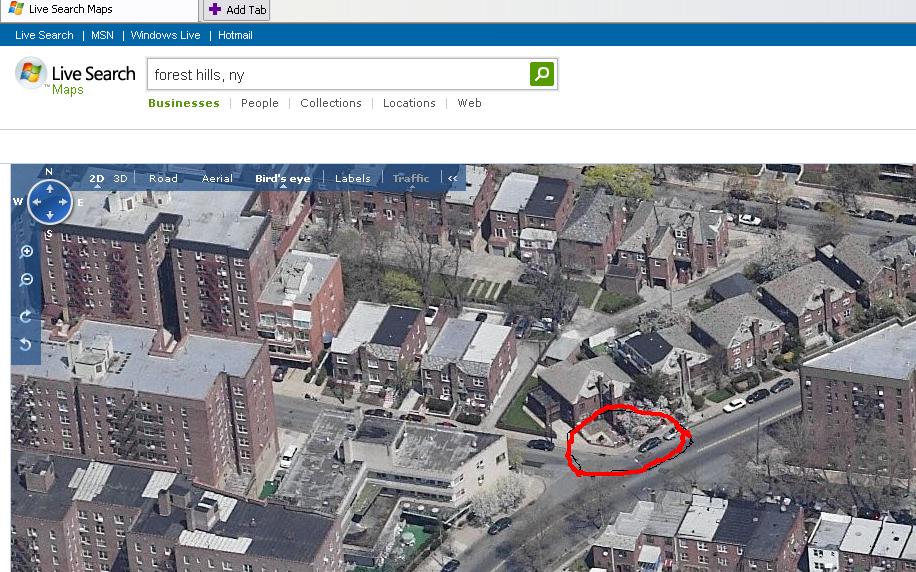Switch to Aerial map view
The height and width of the screenshot is (572, 916).
[217, 179]
